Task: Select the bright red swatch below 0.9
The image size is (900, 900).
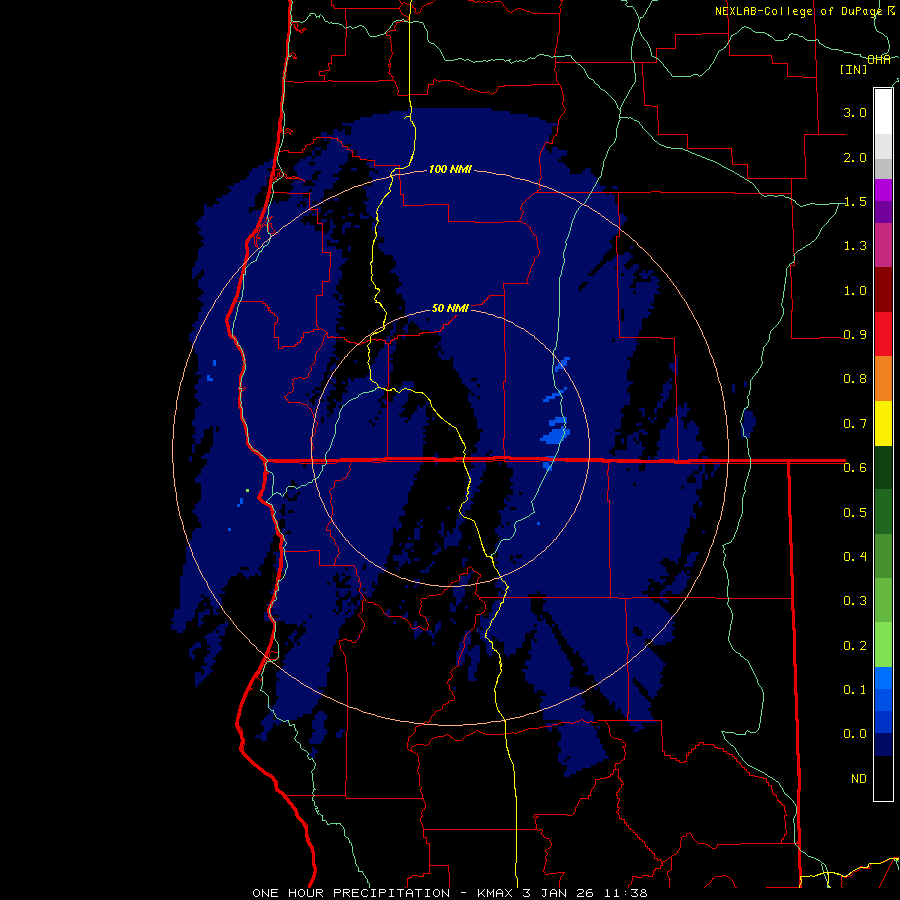Action: (x=883, y=334)
